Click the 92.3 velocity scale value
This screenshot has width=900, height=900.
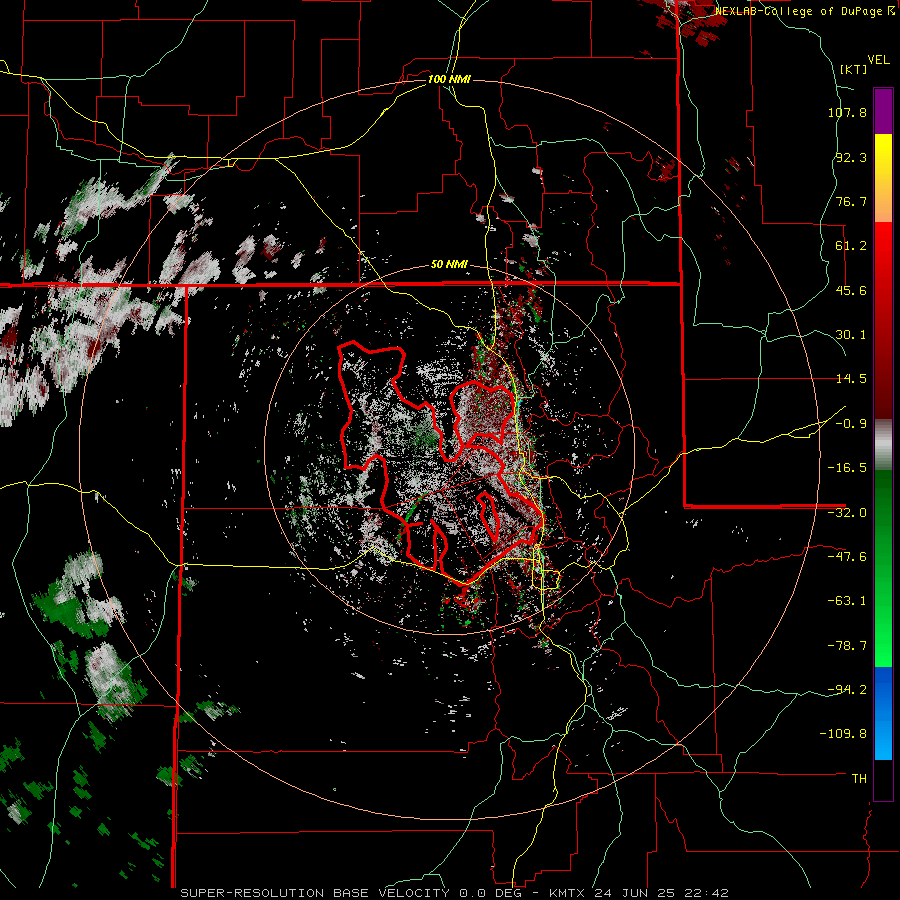pyautogui.click(x=851, y=157)
